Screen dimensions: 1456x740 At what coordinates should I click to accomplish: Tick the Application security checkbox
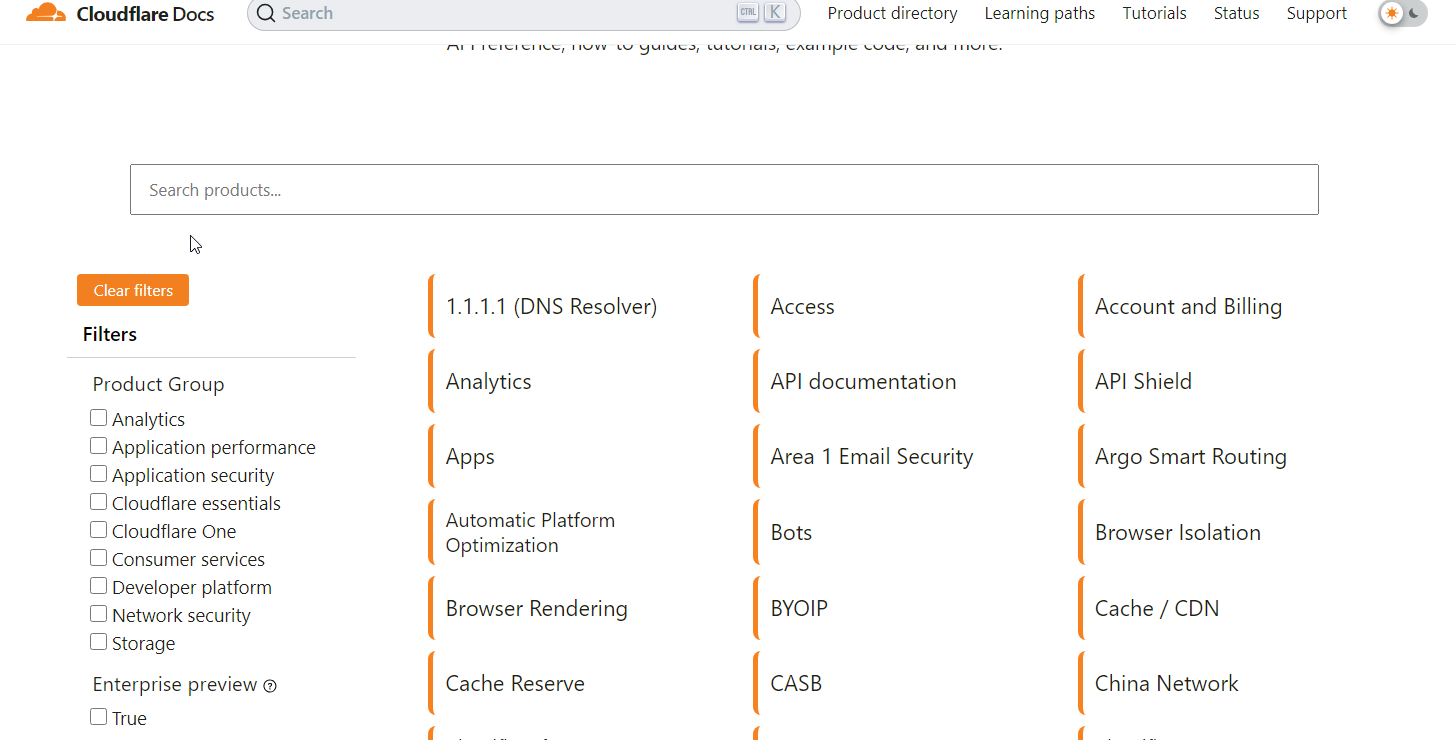point(98,474)
